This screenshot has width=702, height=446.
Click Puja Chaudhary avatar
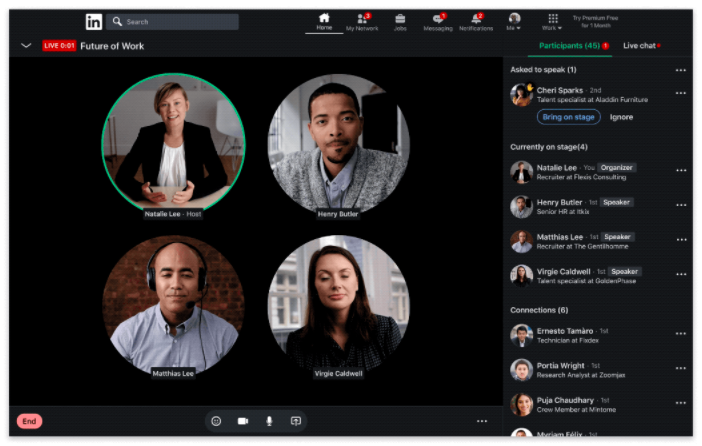tap(522, 404)
